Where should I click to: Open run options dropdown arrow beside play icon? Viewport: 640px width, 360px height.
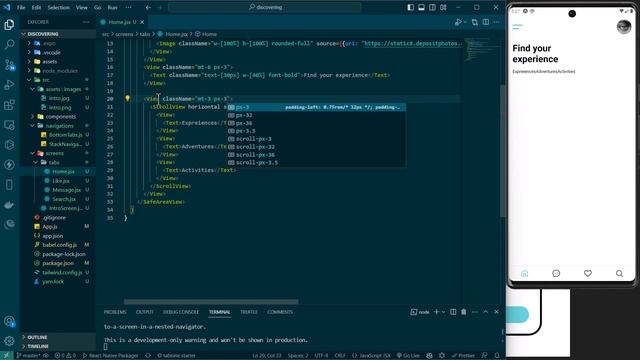point(465,22)
